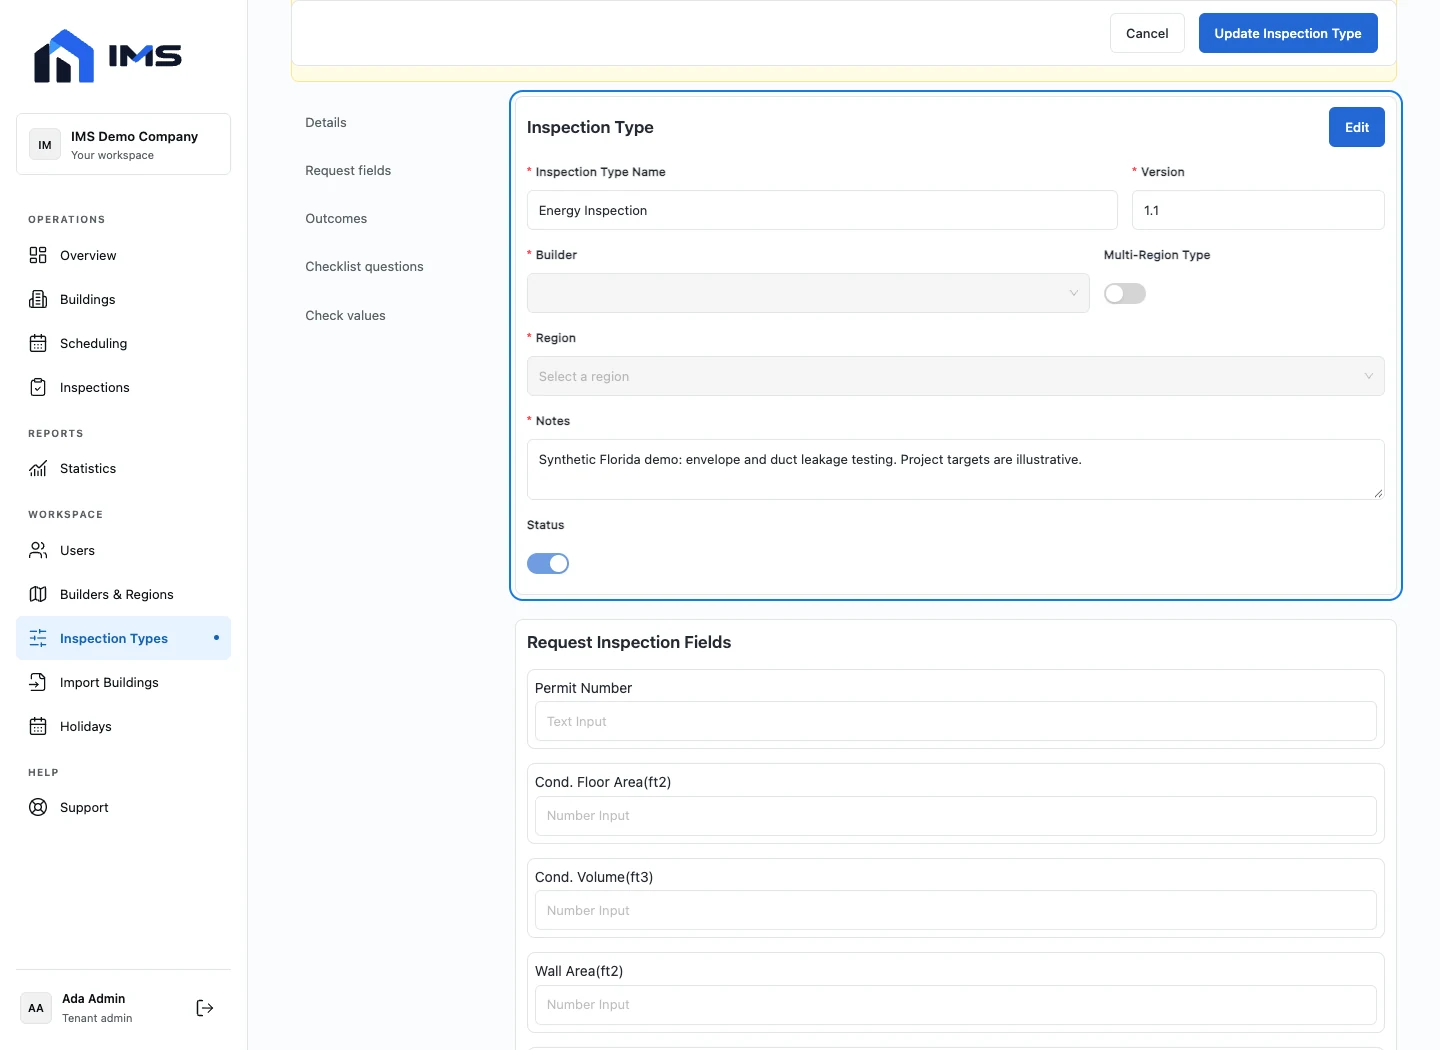Jump to Checklist questions section
This screenshot has width=1440, height=1050.
coord(364,266)
